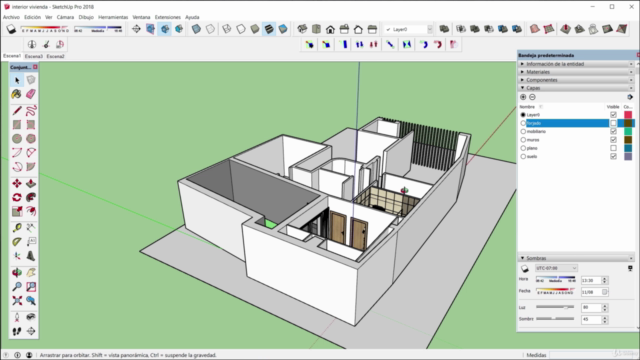640x360 pixels.
Task: Click the Sombra dark slider
Action: 555,319
